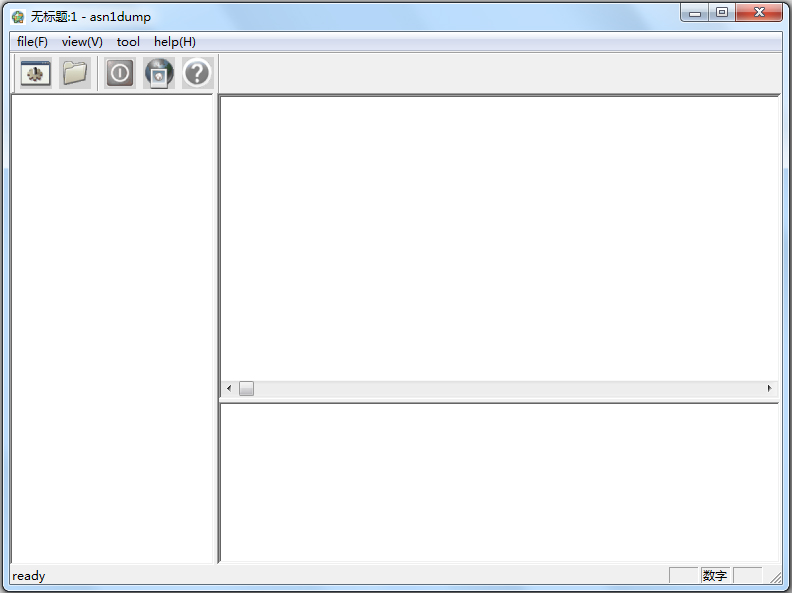Screen dimensions: 792x593
Task: Click inside the upper right content pane
Action: 499,238
